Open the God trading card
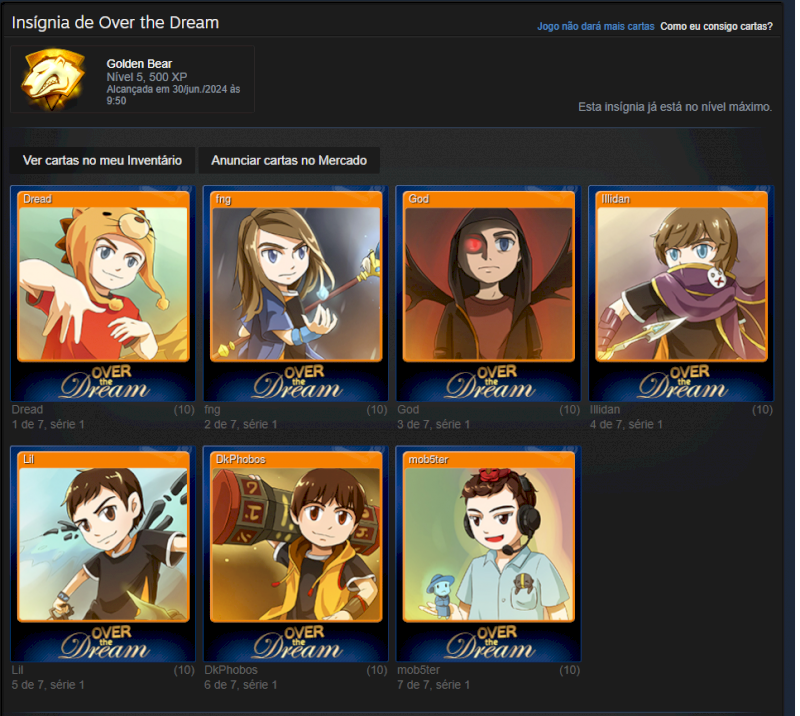The height and width of the screenshot is (716, 800). [x=489, y=293]
